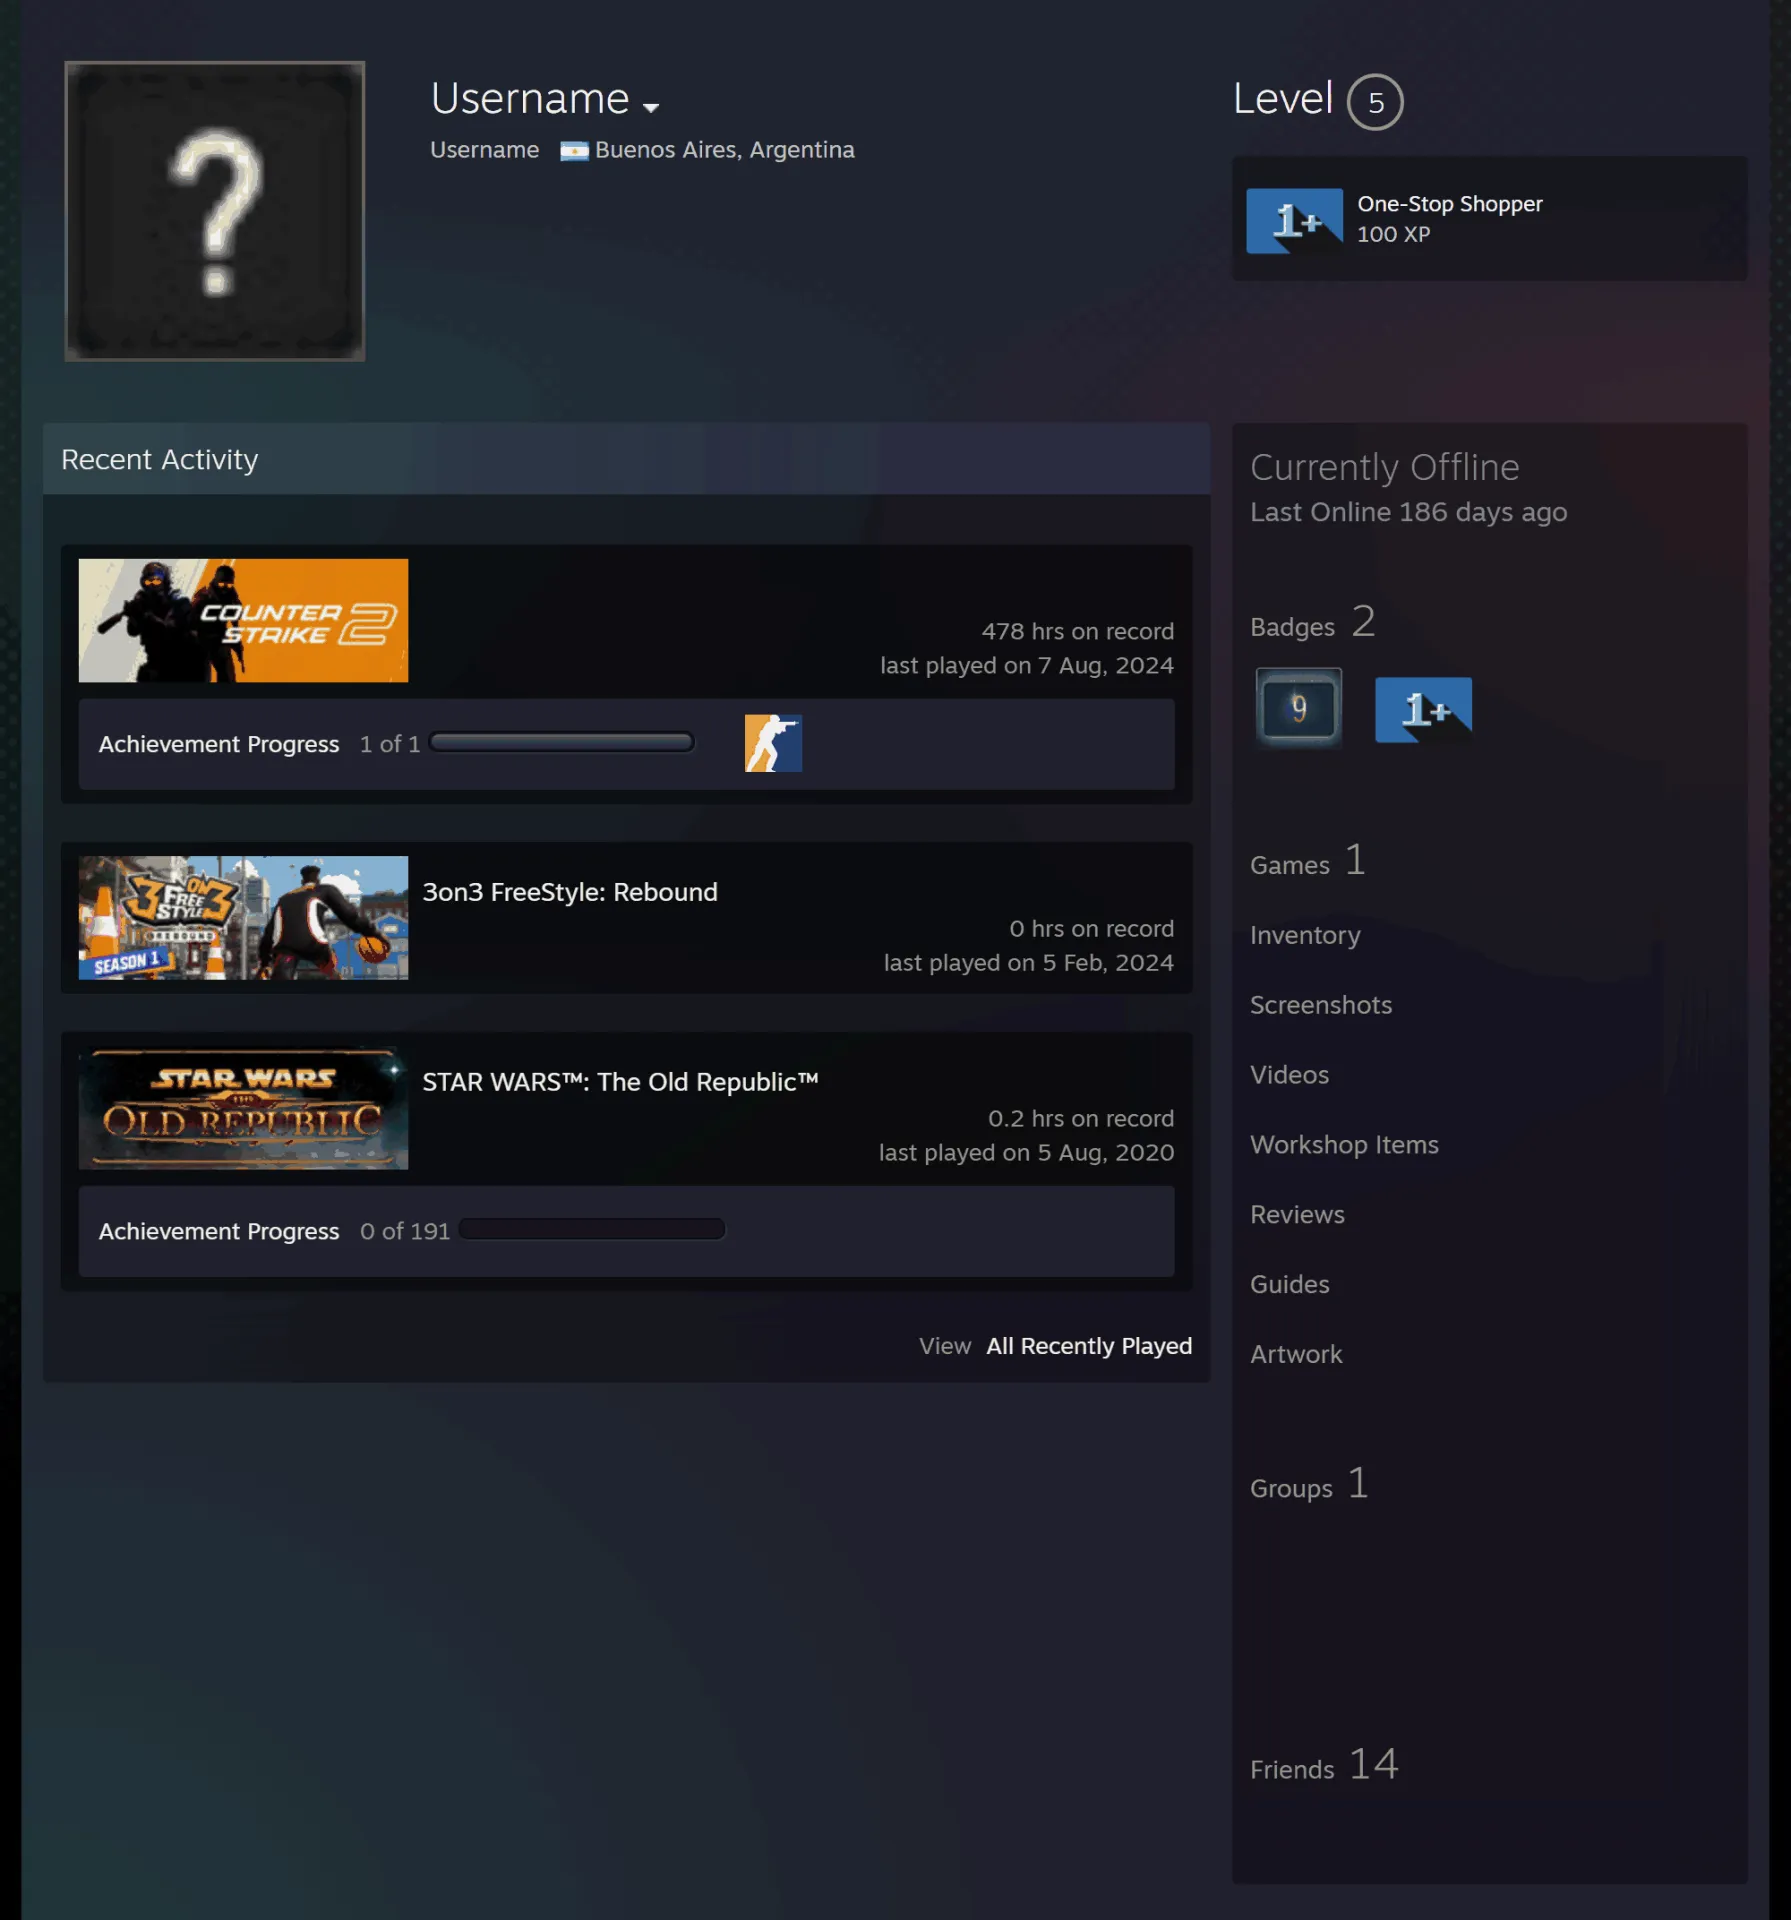Screen dimensions: 1791x1920
Task: Click the question mark profile avatar
Action: click(215, 211)
